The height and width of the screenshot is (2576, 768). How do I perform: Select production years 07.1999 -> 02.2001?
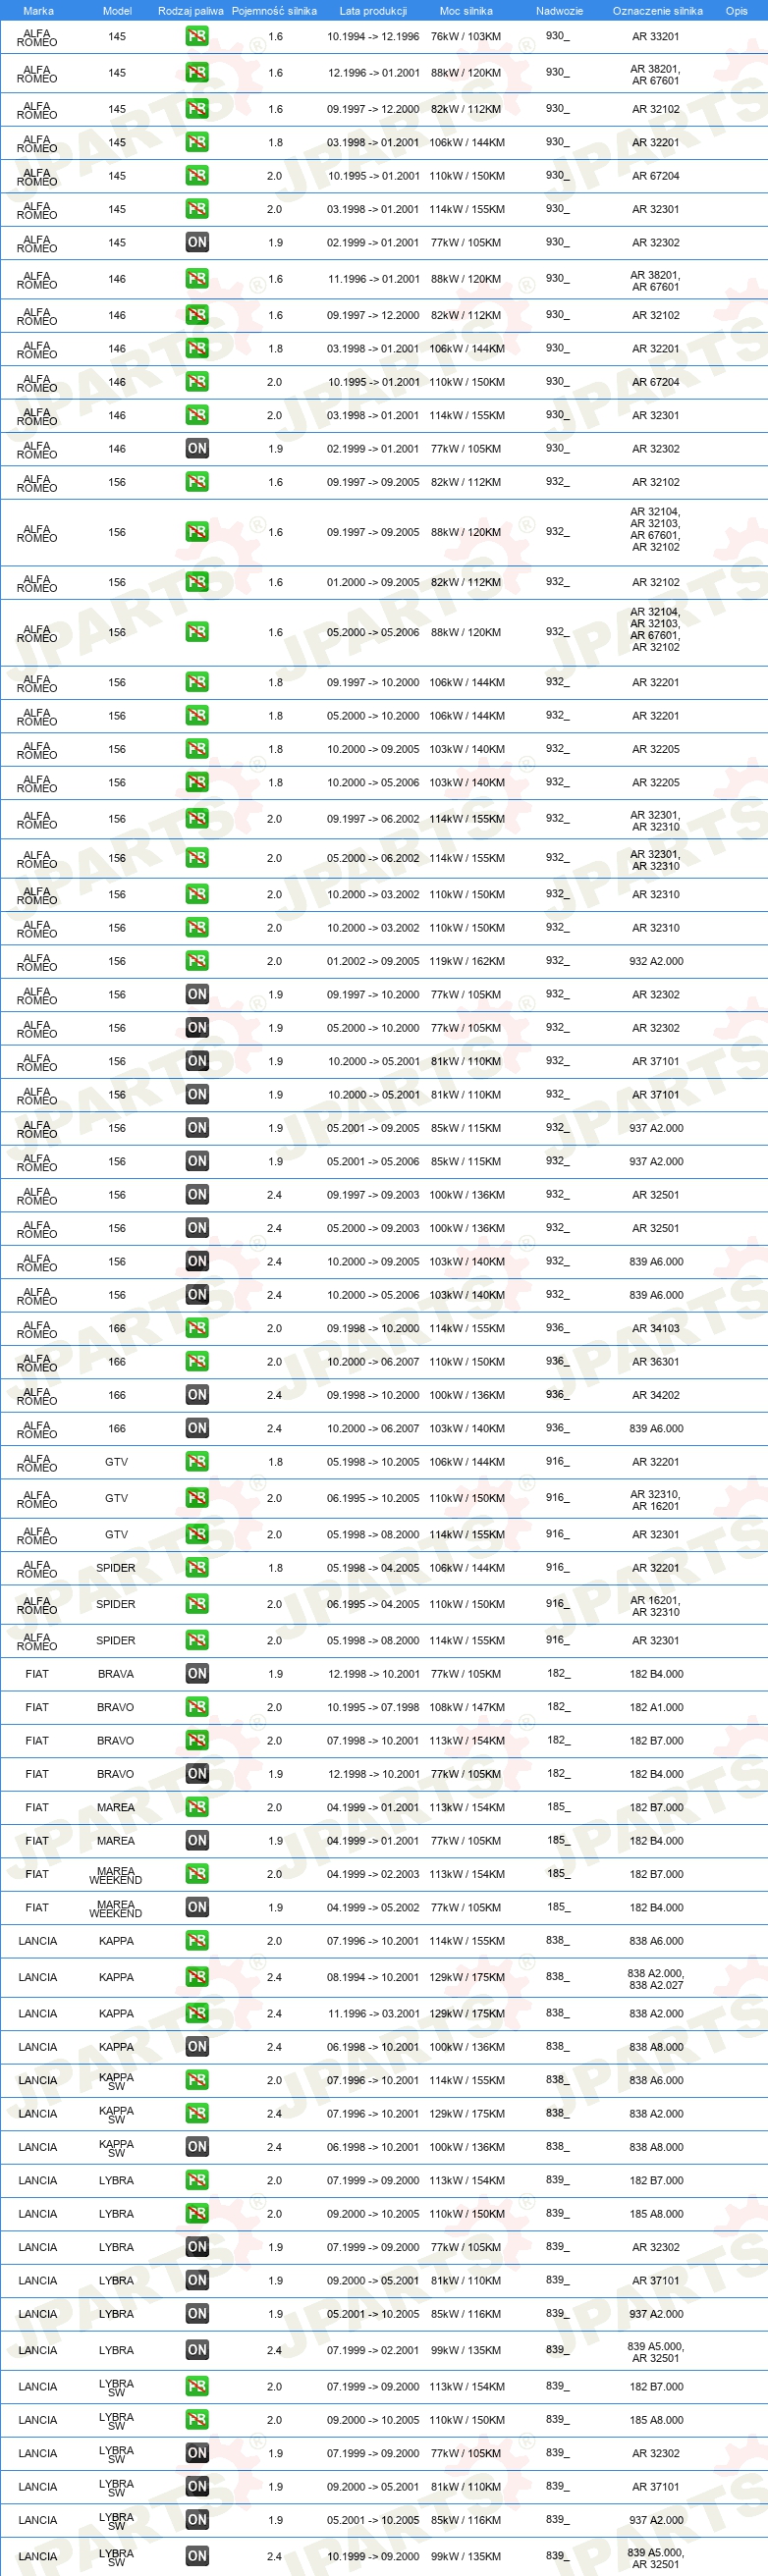[x=373, y=2350]
